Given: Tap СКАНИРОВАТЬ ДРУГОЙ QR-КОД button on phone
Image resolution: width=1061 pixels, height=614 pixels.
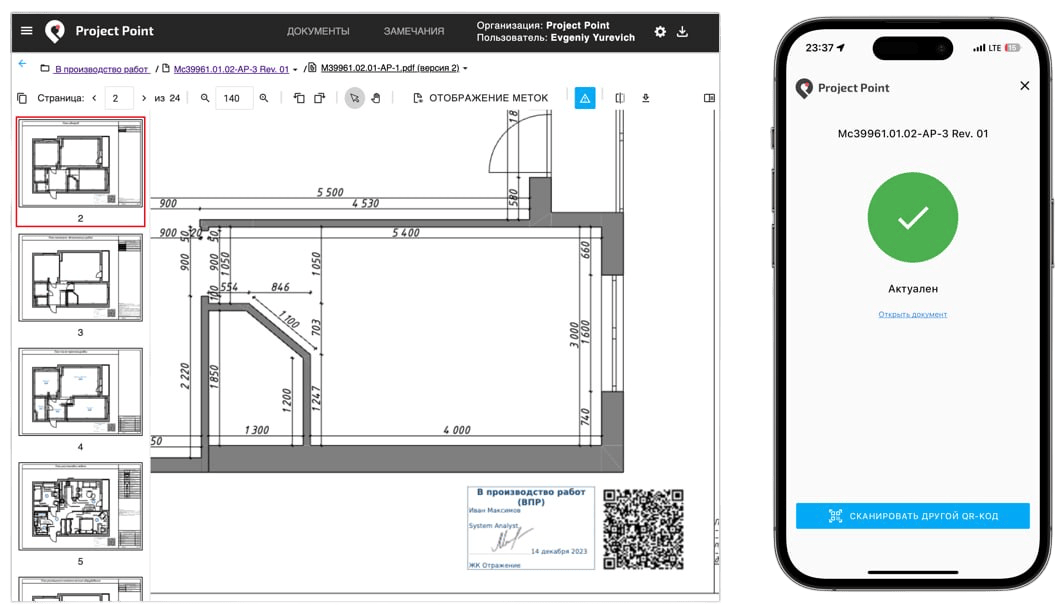Looking at the screenshot, I should [x=912, y=516].
